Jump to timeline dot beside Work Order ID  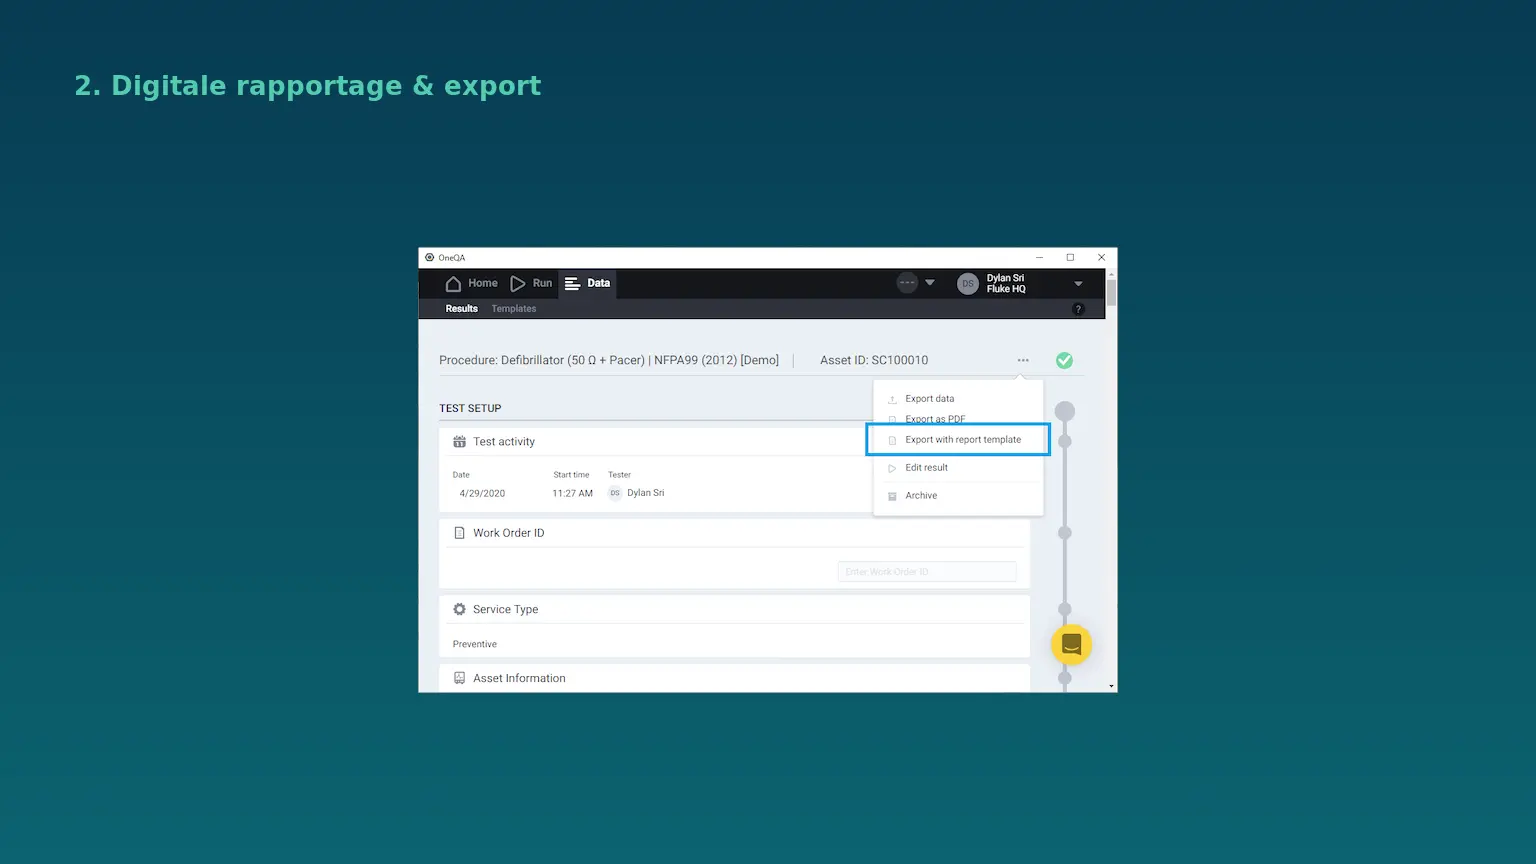[1065, 533]
